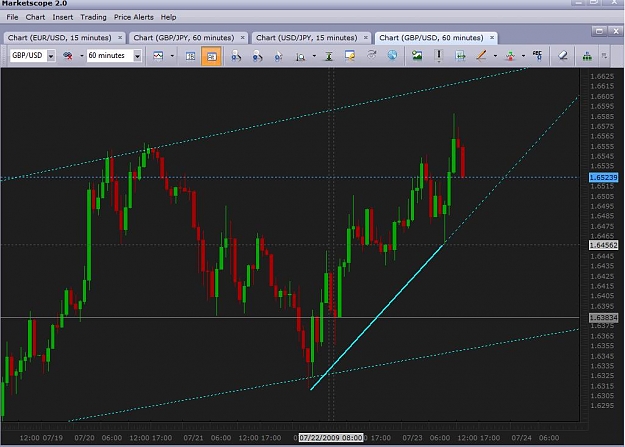
Task: Close the EUR/USD 15 minutes chart tab
Action: pyautogui.click(x=120, y=37)
